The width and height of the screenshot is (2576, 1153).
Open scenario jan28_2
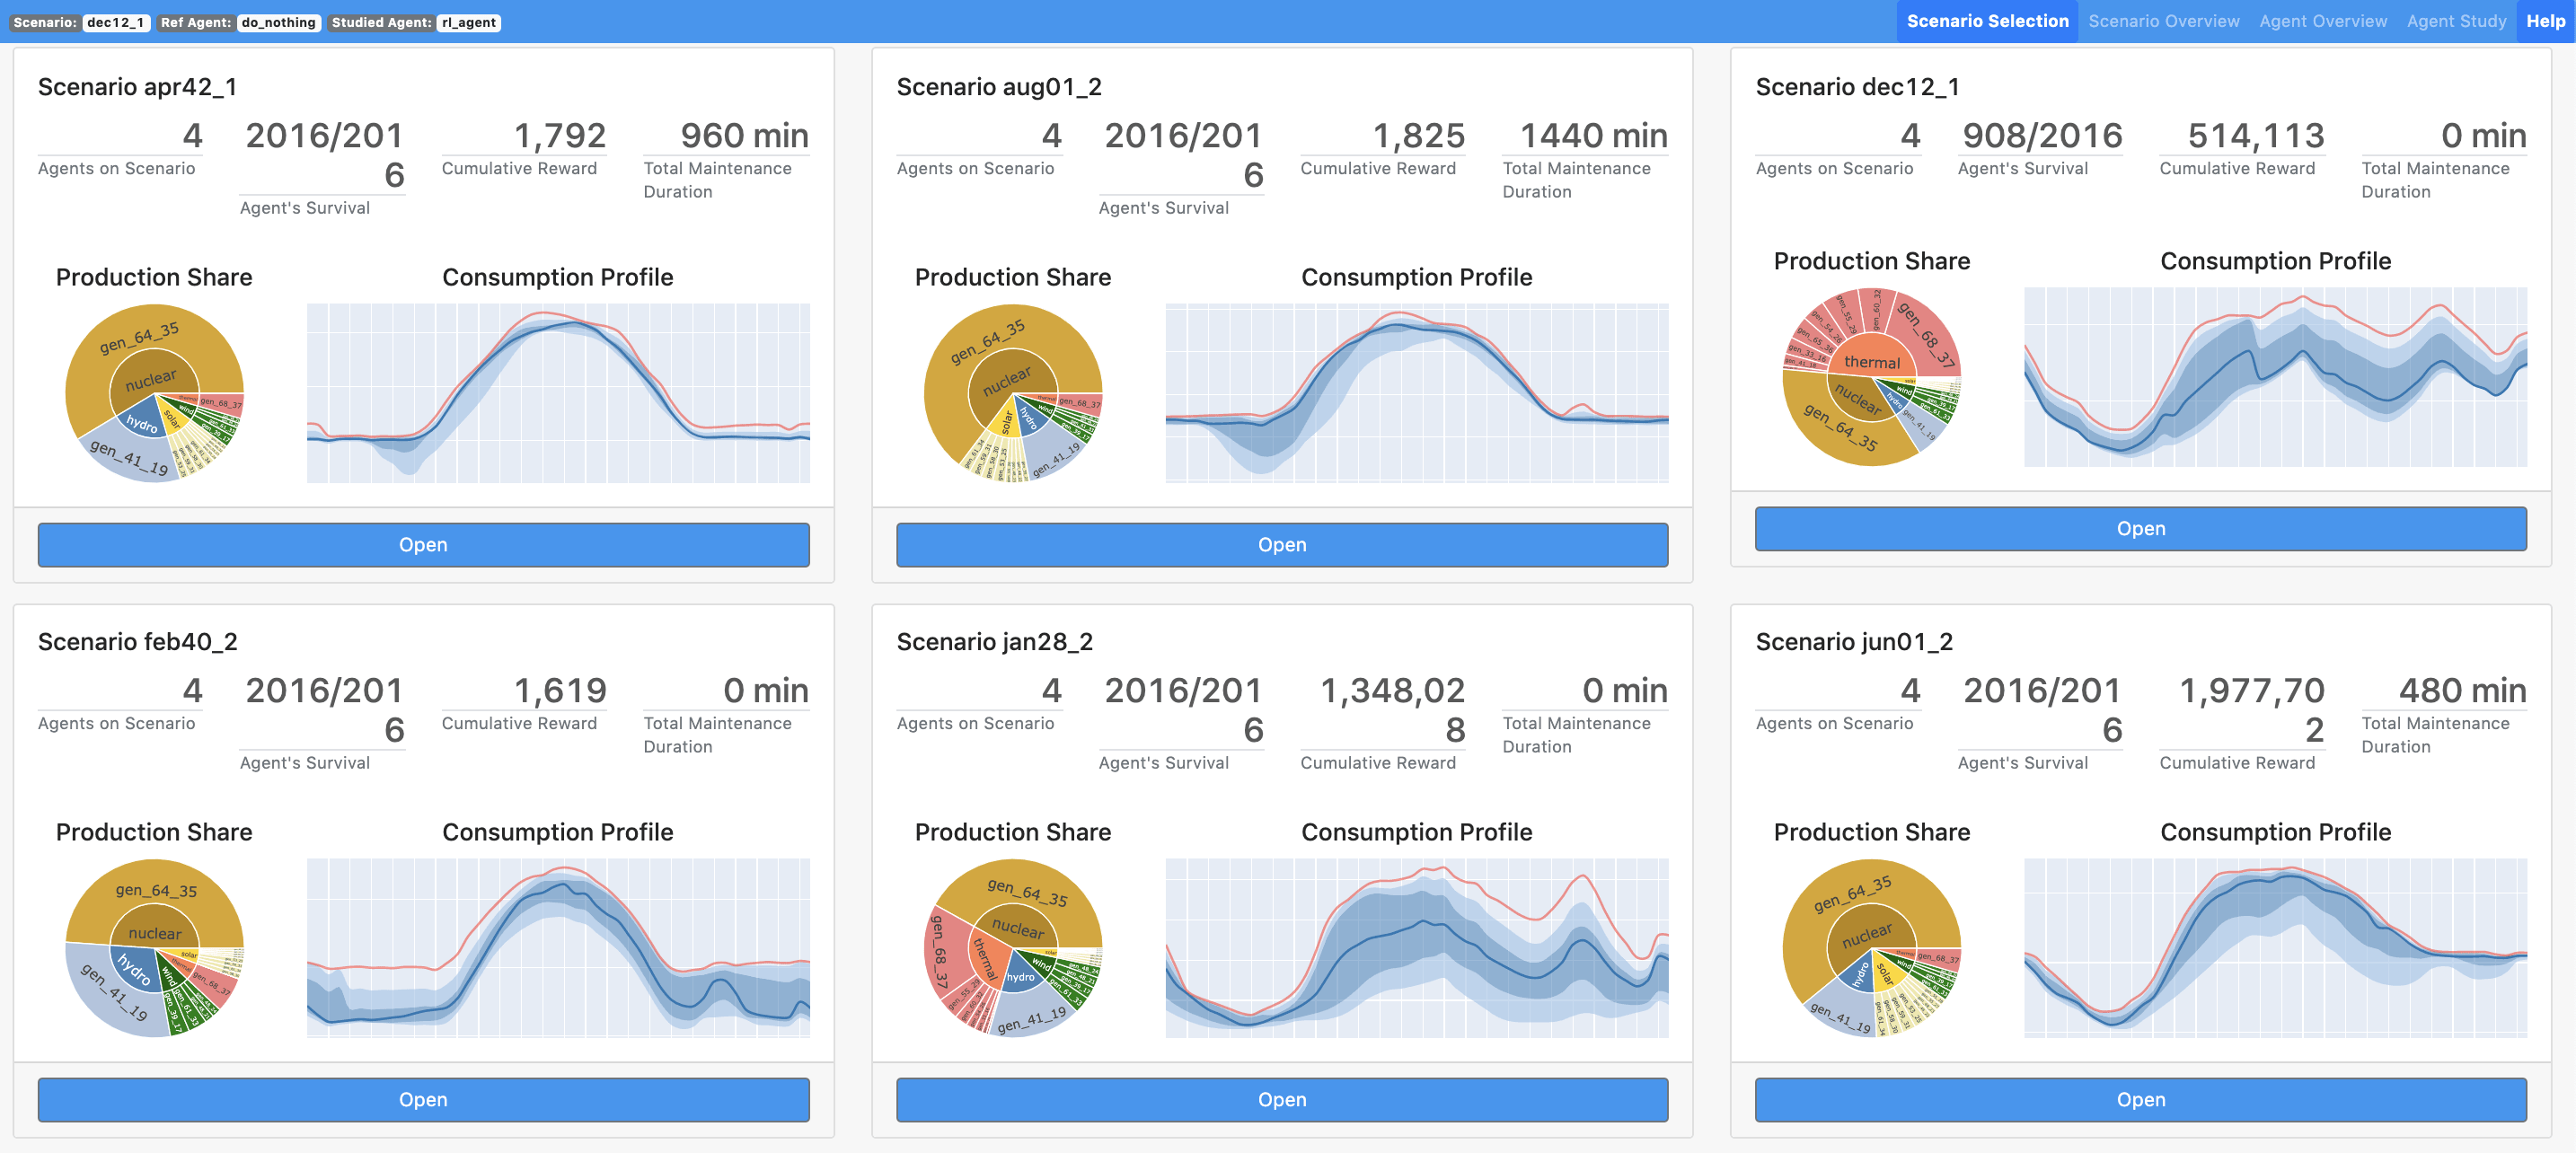[x=1281, y=1099]
